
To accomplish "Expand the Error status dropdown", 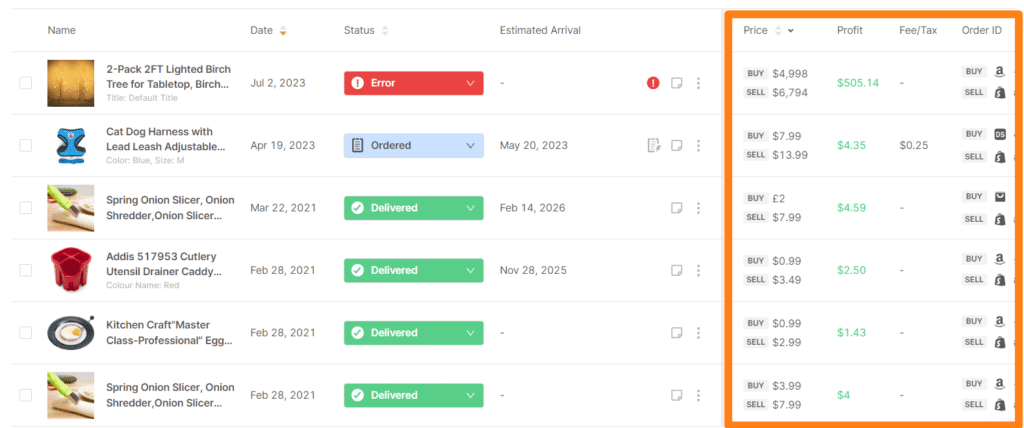I will 470,83.
